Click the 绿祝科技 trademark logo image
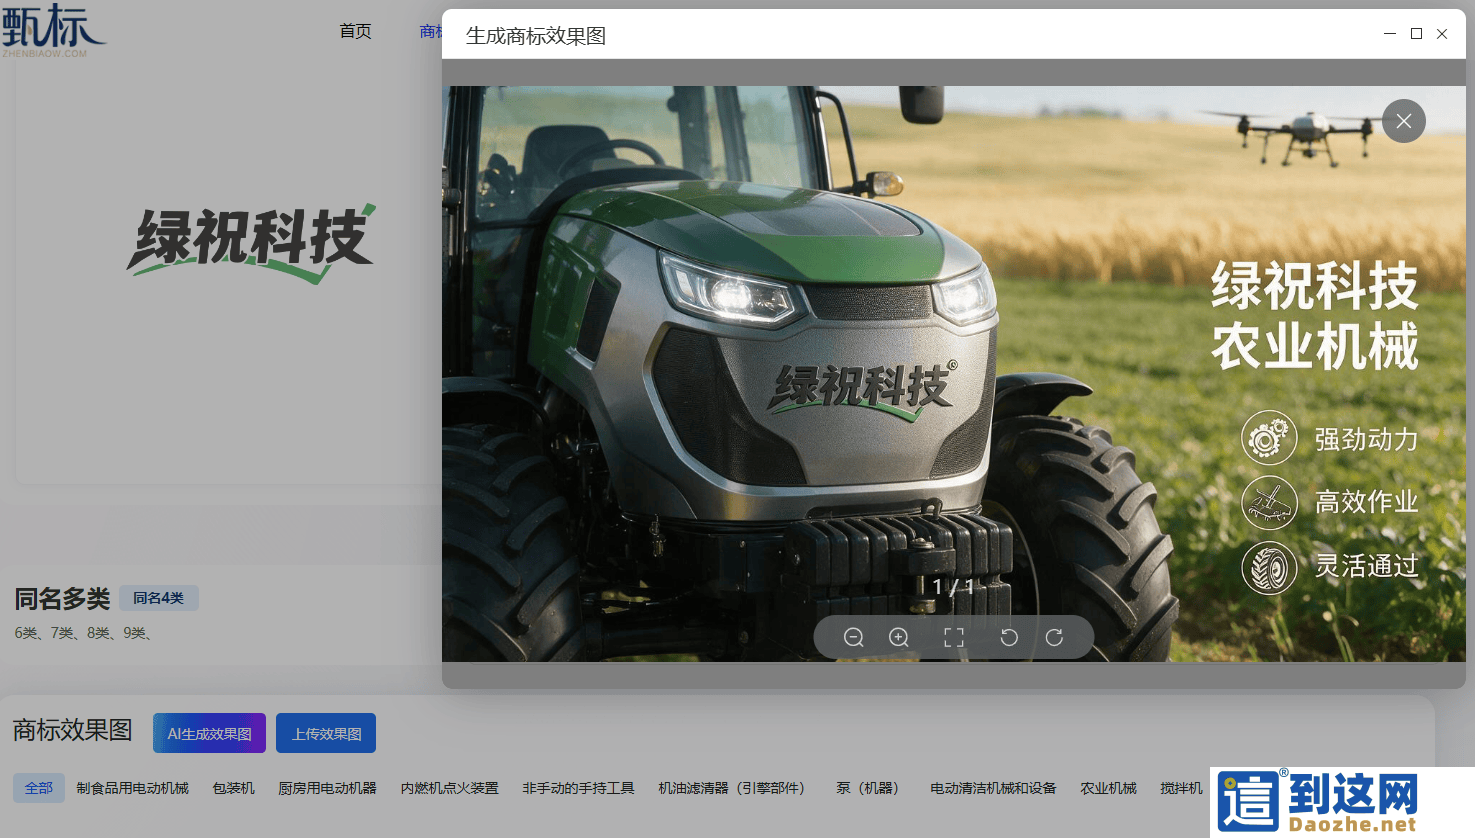 [251, 243]
